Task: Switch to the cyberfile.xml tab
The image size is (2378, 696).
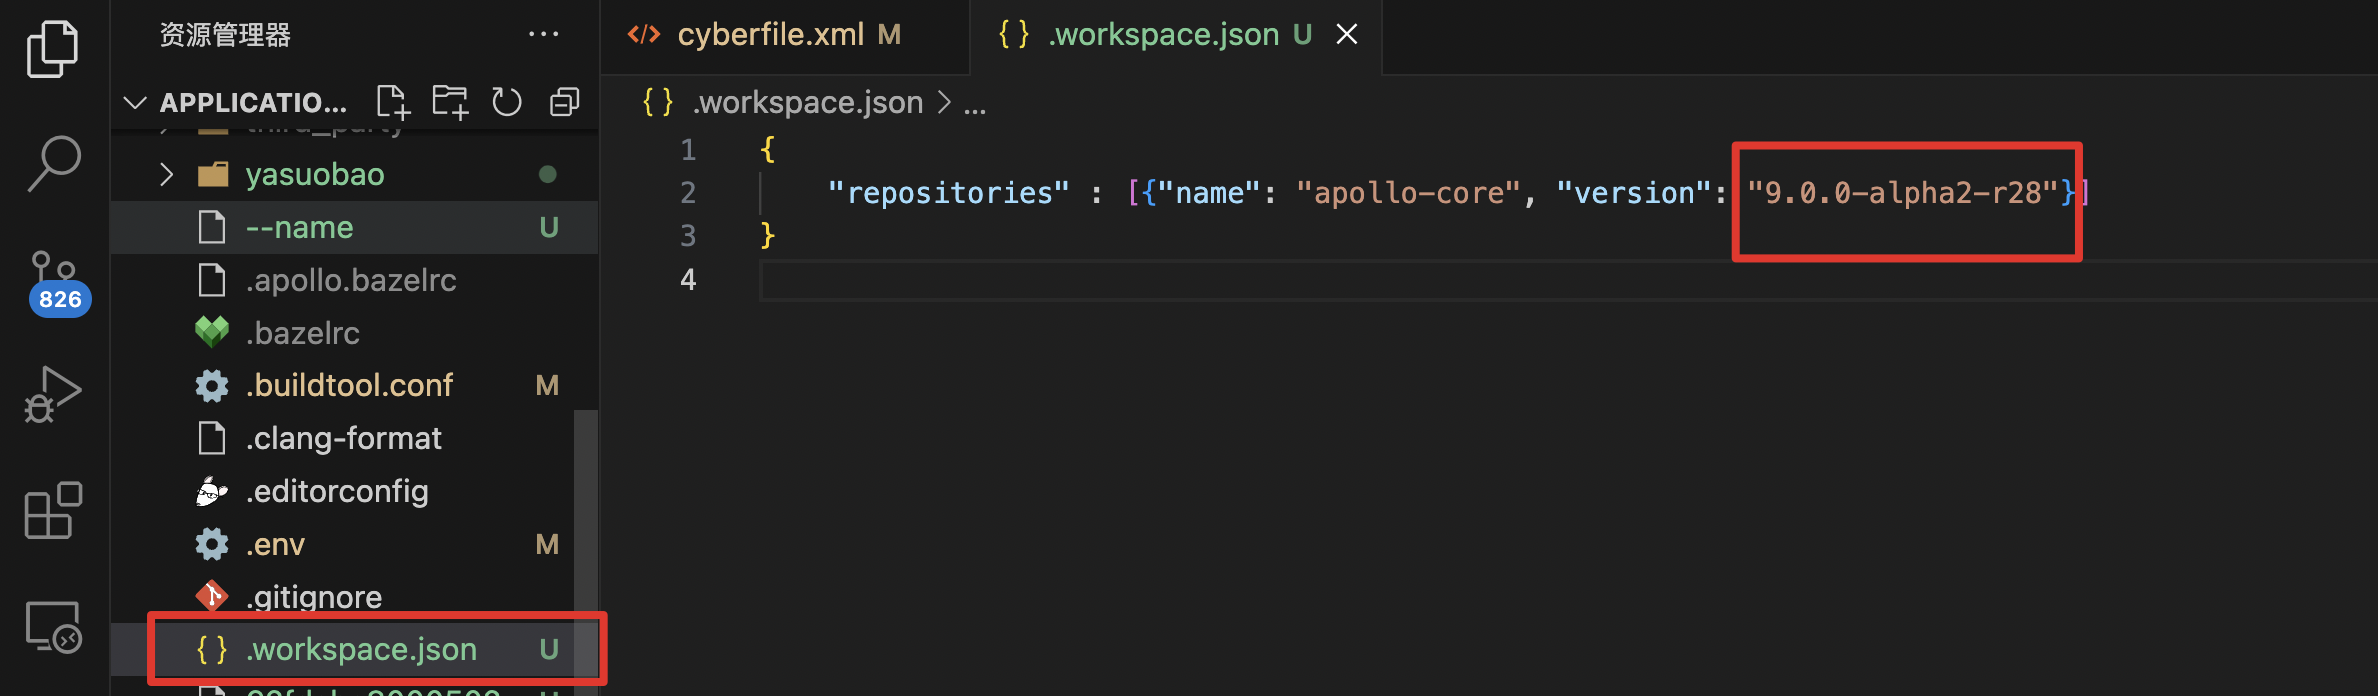Action: (770, 35)
